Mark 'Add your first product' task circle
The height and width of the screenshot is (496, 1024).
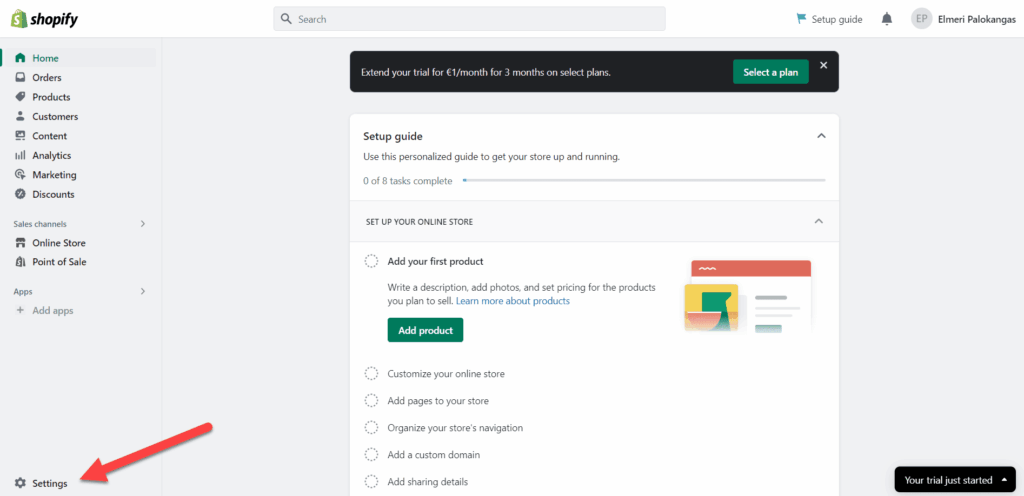371,261
